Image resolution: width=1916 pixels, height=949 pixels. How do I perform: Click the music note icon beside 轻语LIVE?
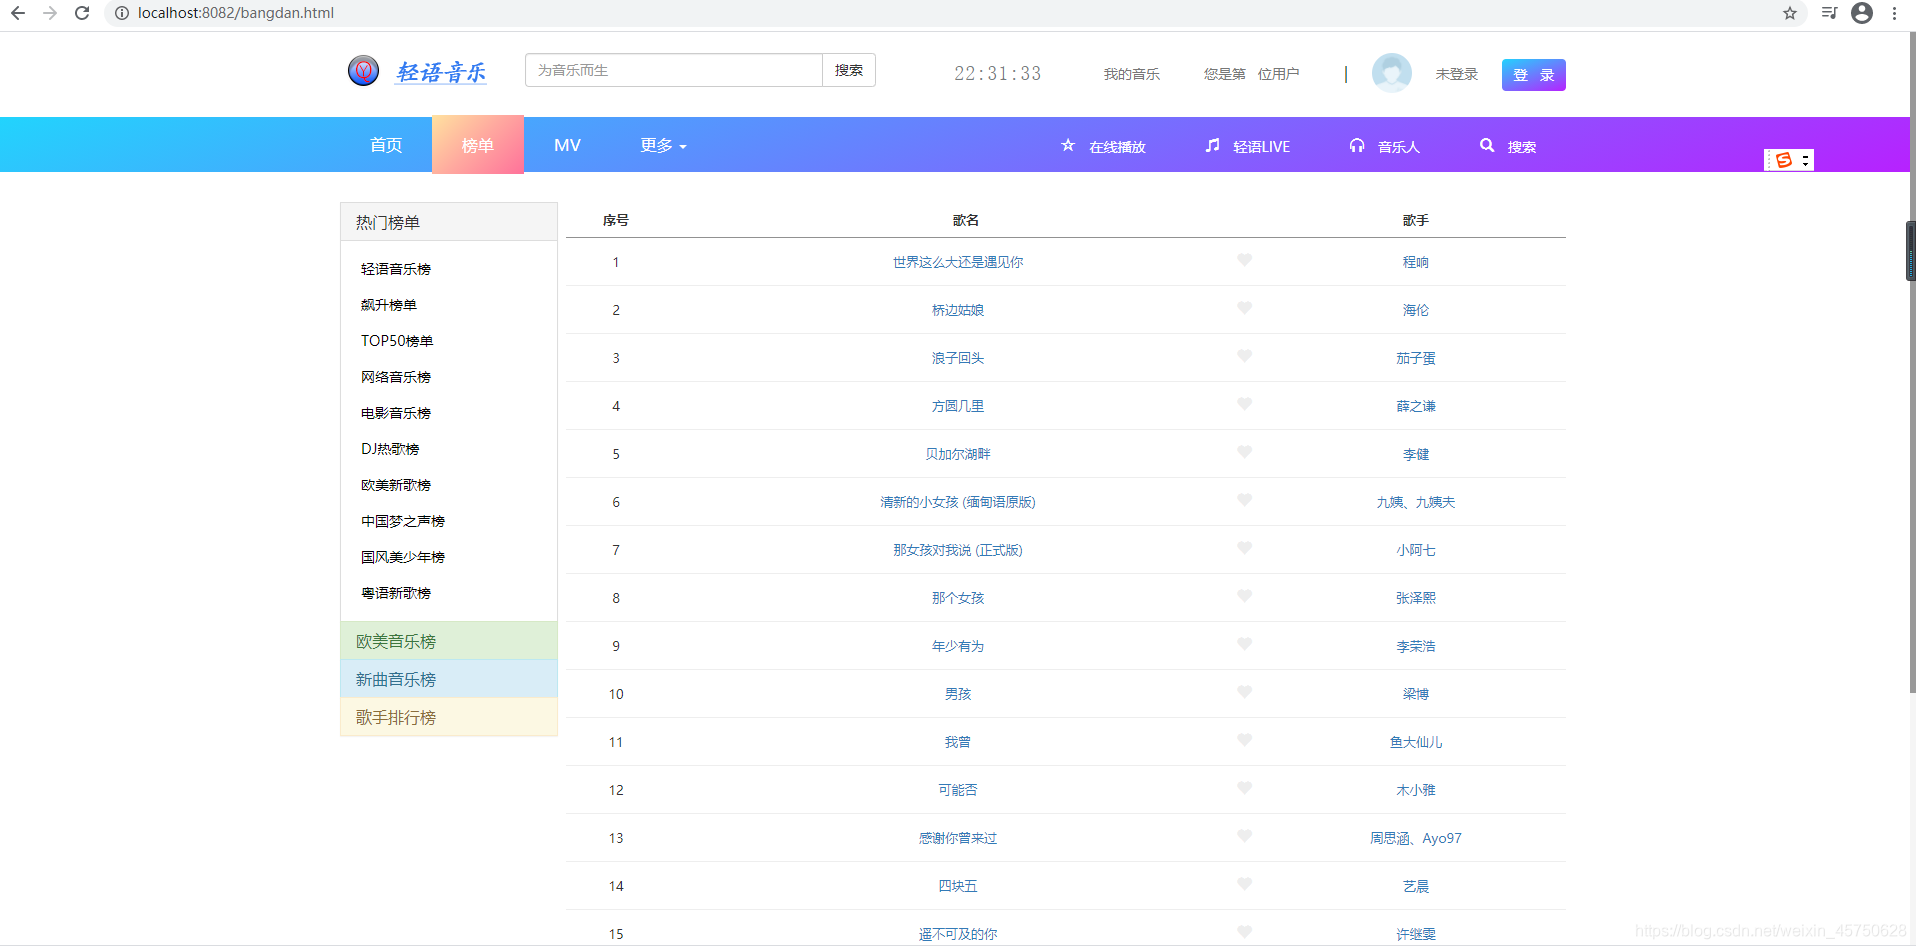click(x=1212, y=145)
